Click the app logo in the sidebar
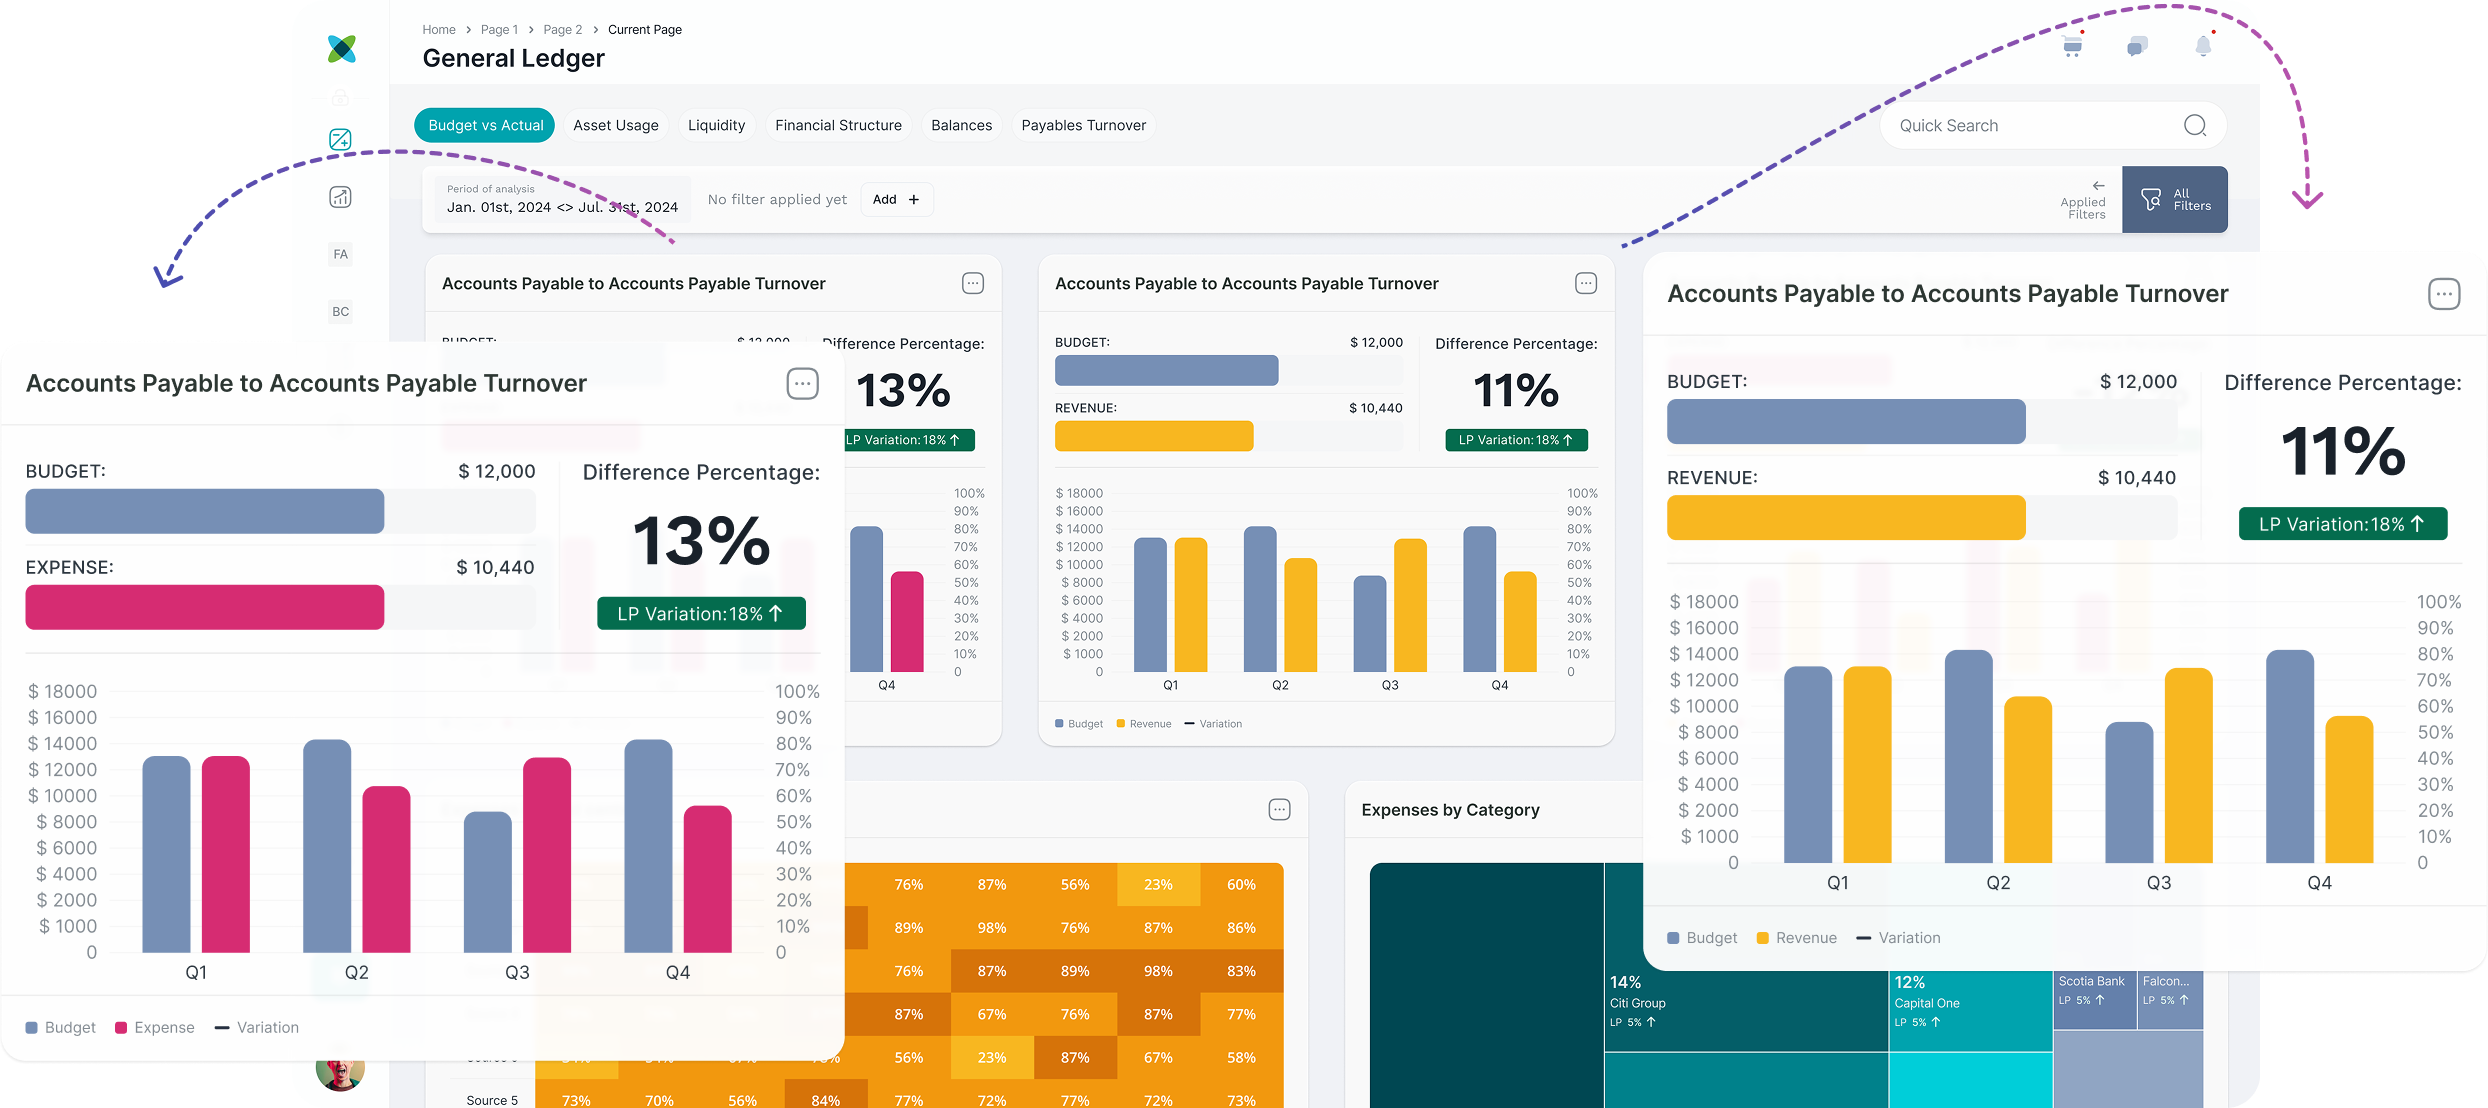 342,48
